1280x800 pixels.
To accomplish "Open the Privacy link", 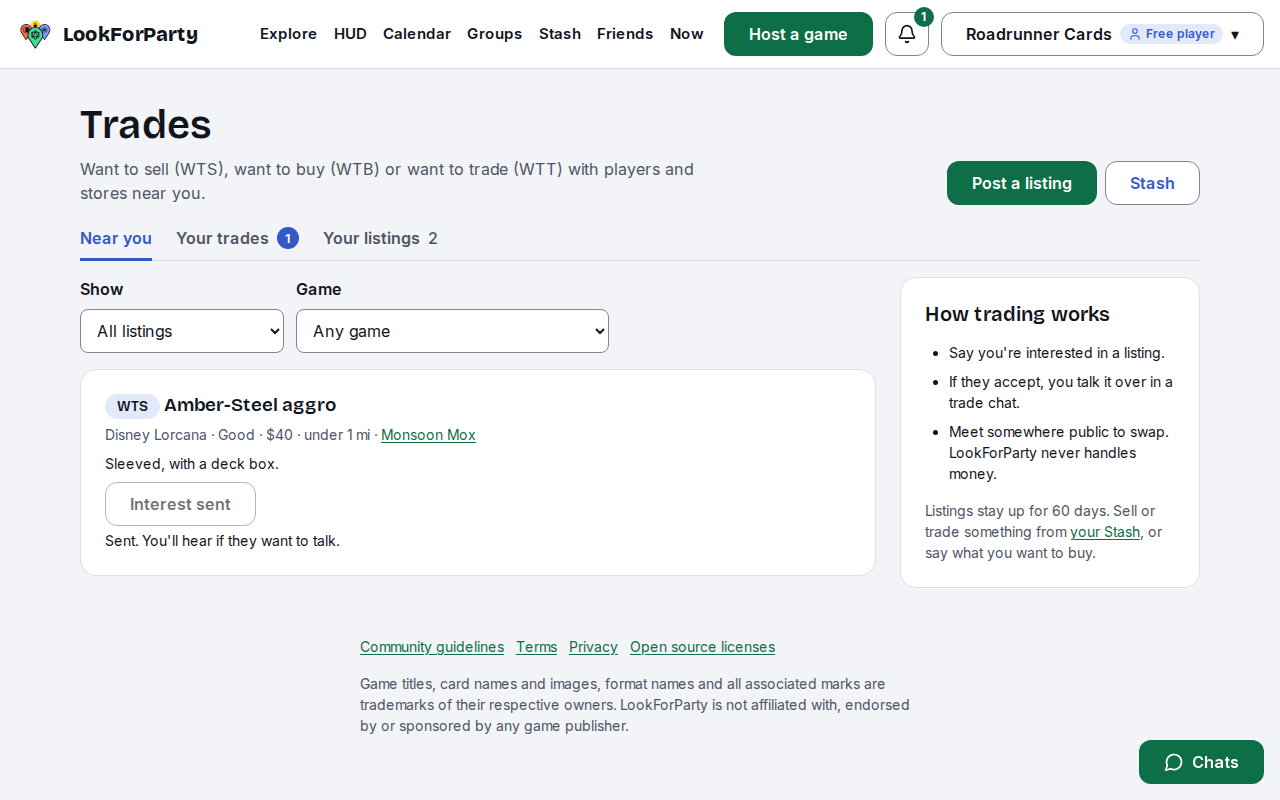I will tap(593, 647).
